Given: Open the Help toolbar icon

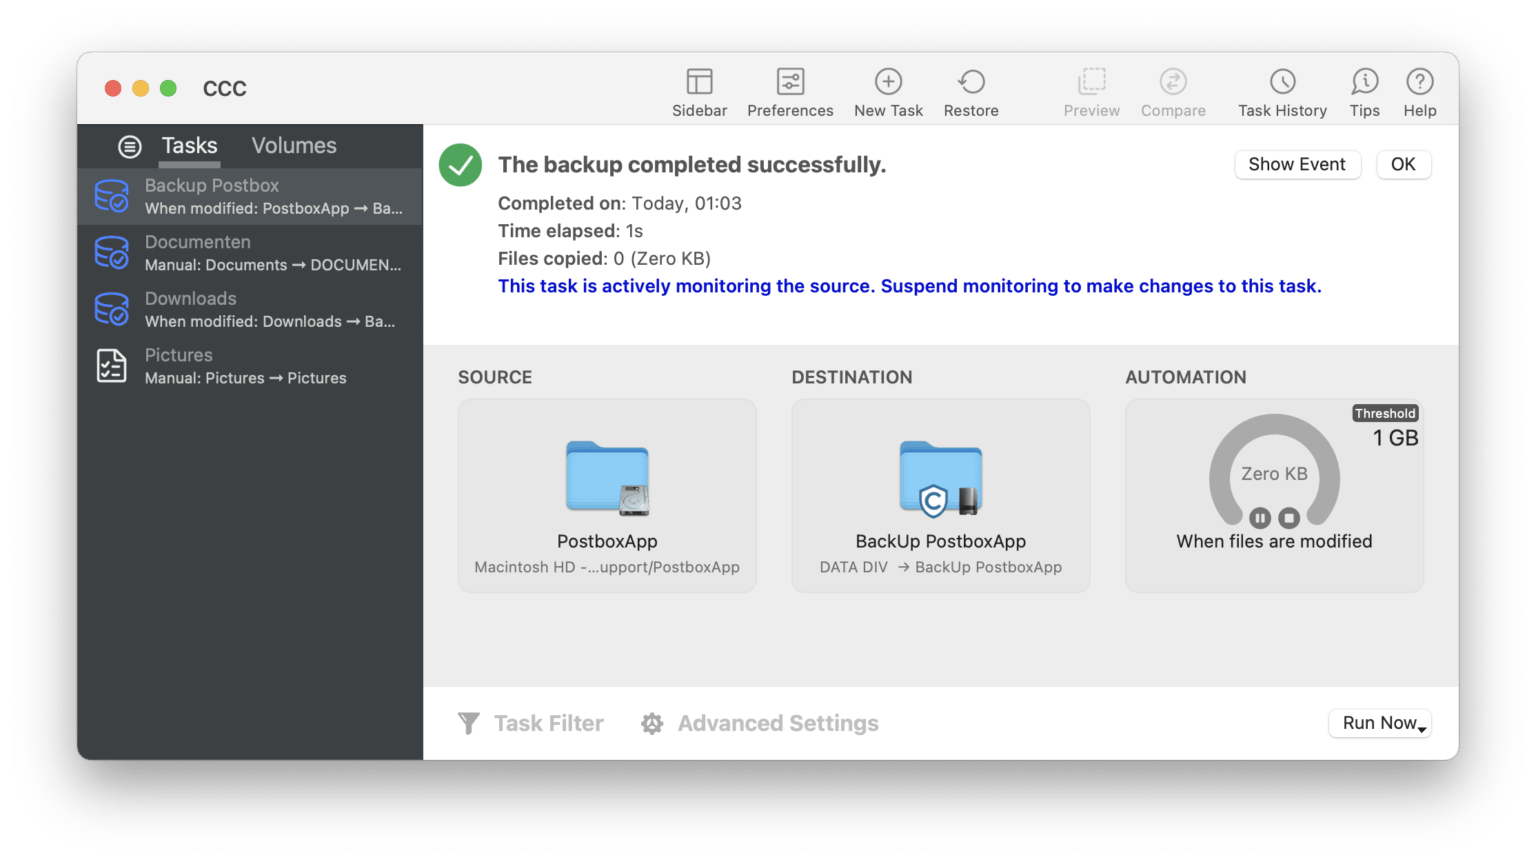Looking at the screenshot, I should (x=1419, y=81).
